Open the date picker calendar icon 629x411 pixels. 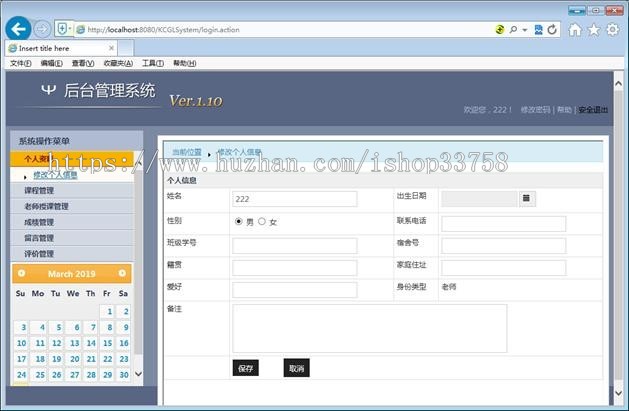527,198
